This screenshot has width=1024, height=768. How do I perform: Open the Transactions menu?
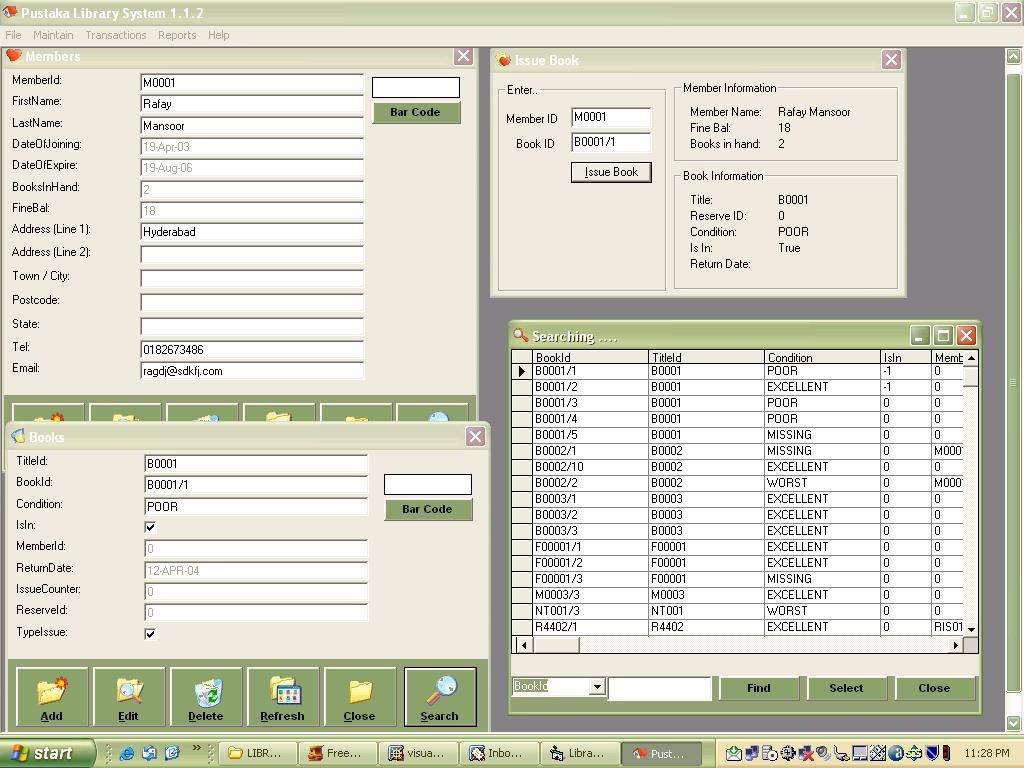[115, 35]
